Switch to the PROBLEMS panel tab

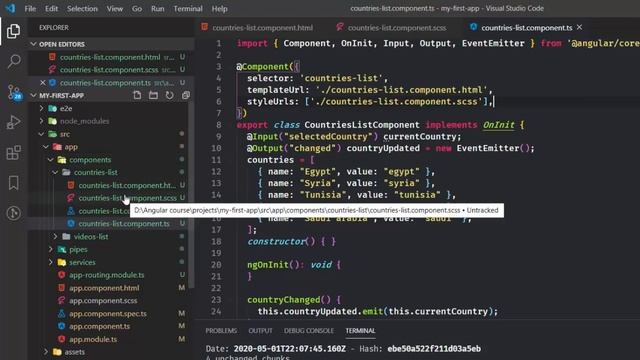[x=221, y=331]
